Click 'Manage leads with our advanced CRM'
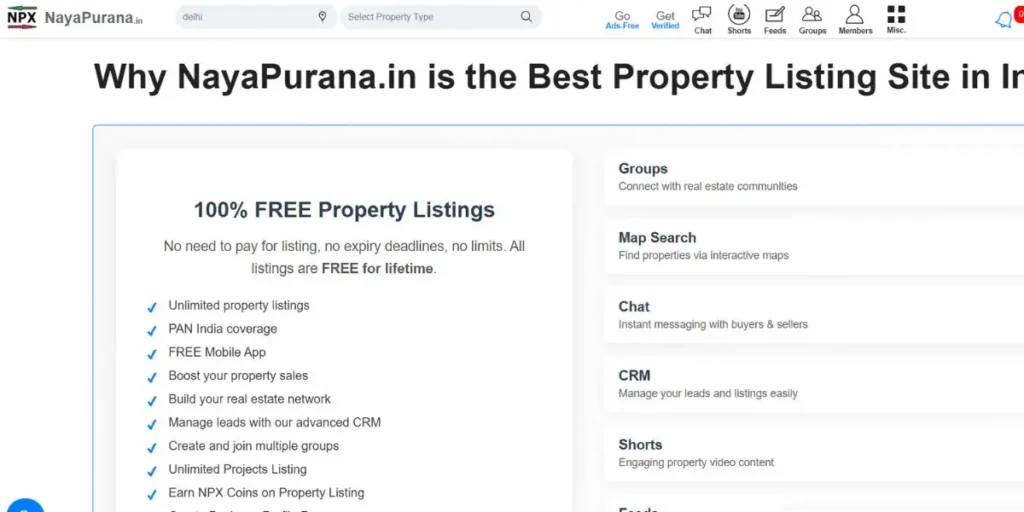Image resolution: width=1024 pixels, height=512 pixels. [274, 423]
